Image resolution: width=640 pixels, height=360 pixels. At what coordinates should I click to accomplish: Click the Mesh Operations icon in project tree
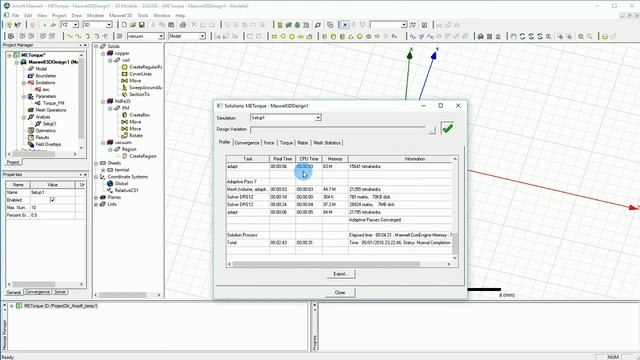pyautogui.click(x=31, y=110)
